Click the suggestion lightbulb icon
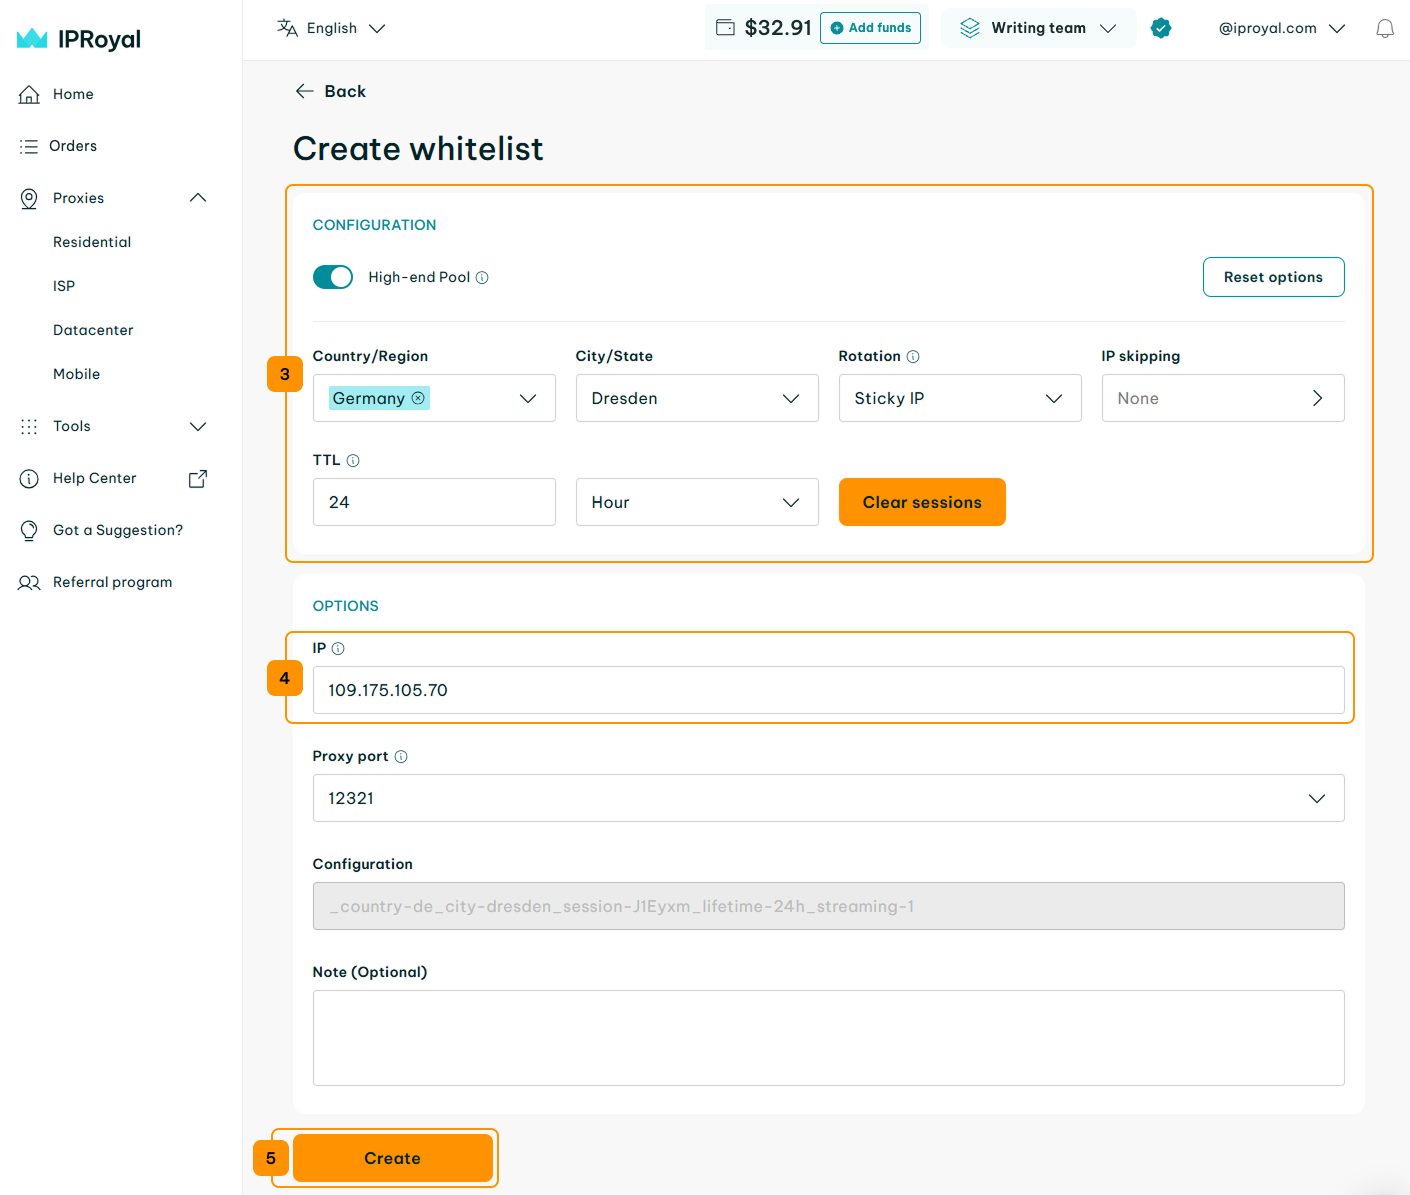The height and width of the screenshot is (1195, 1410). coord(30,530)
